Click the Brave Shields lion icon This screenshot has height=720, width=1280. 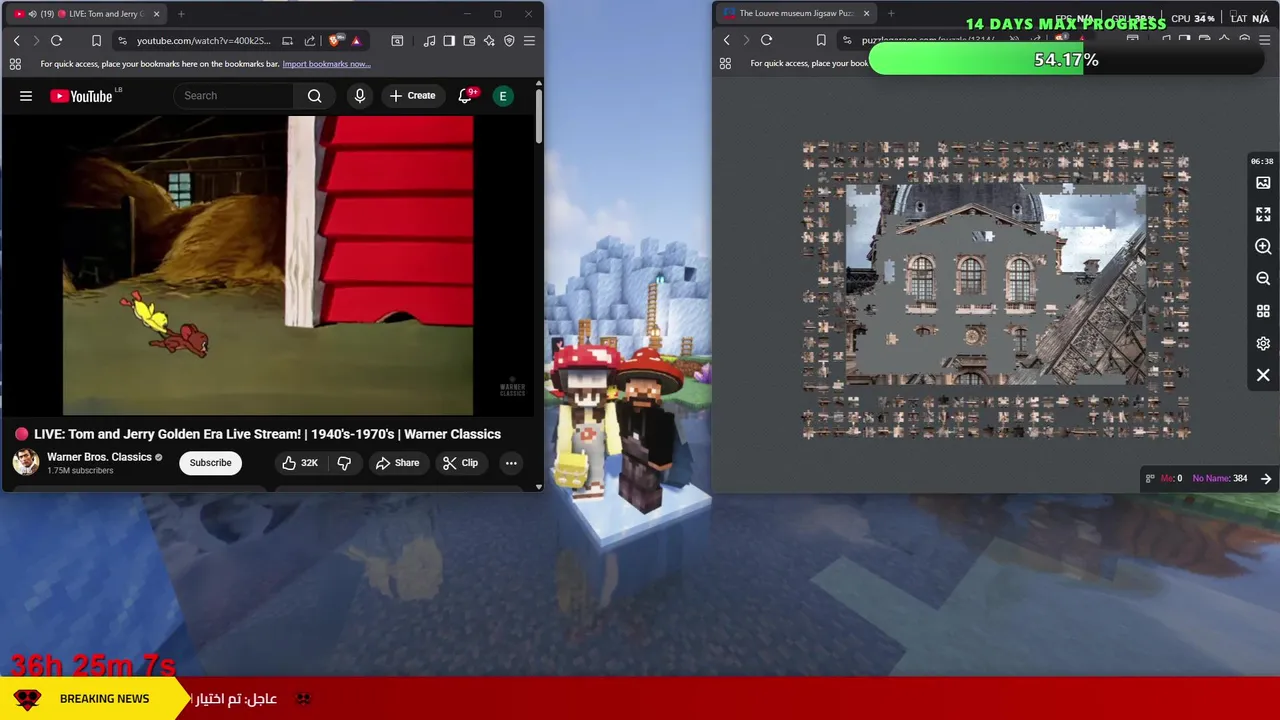(x=335, y=40)
